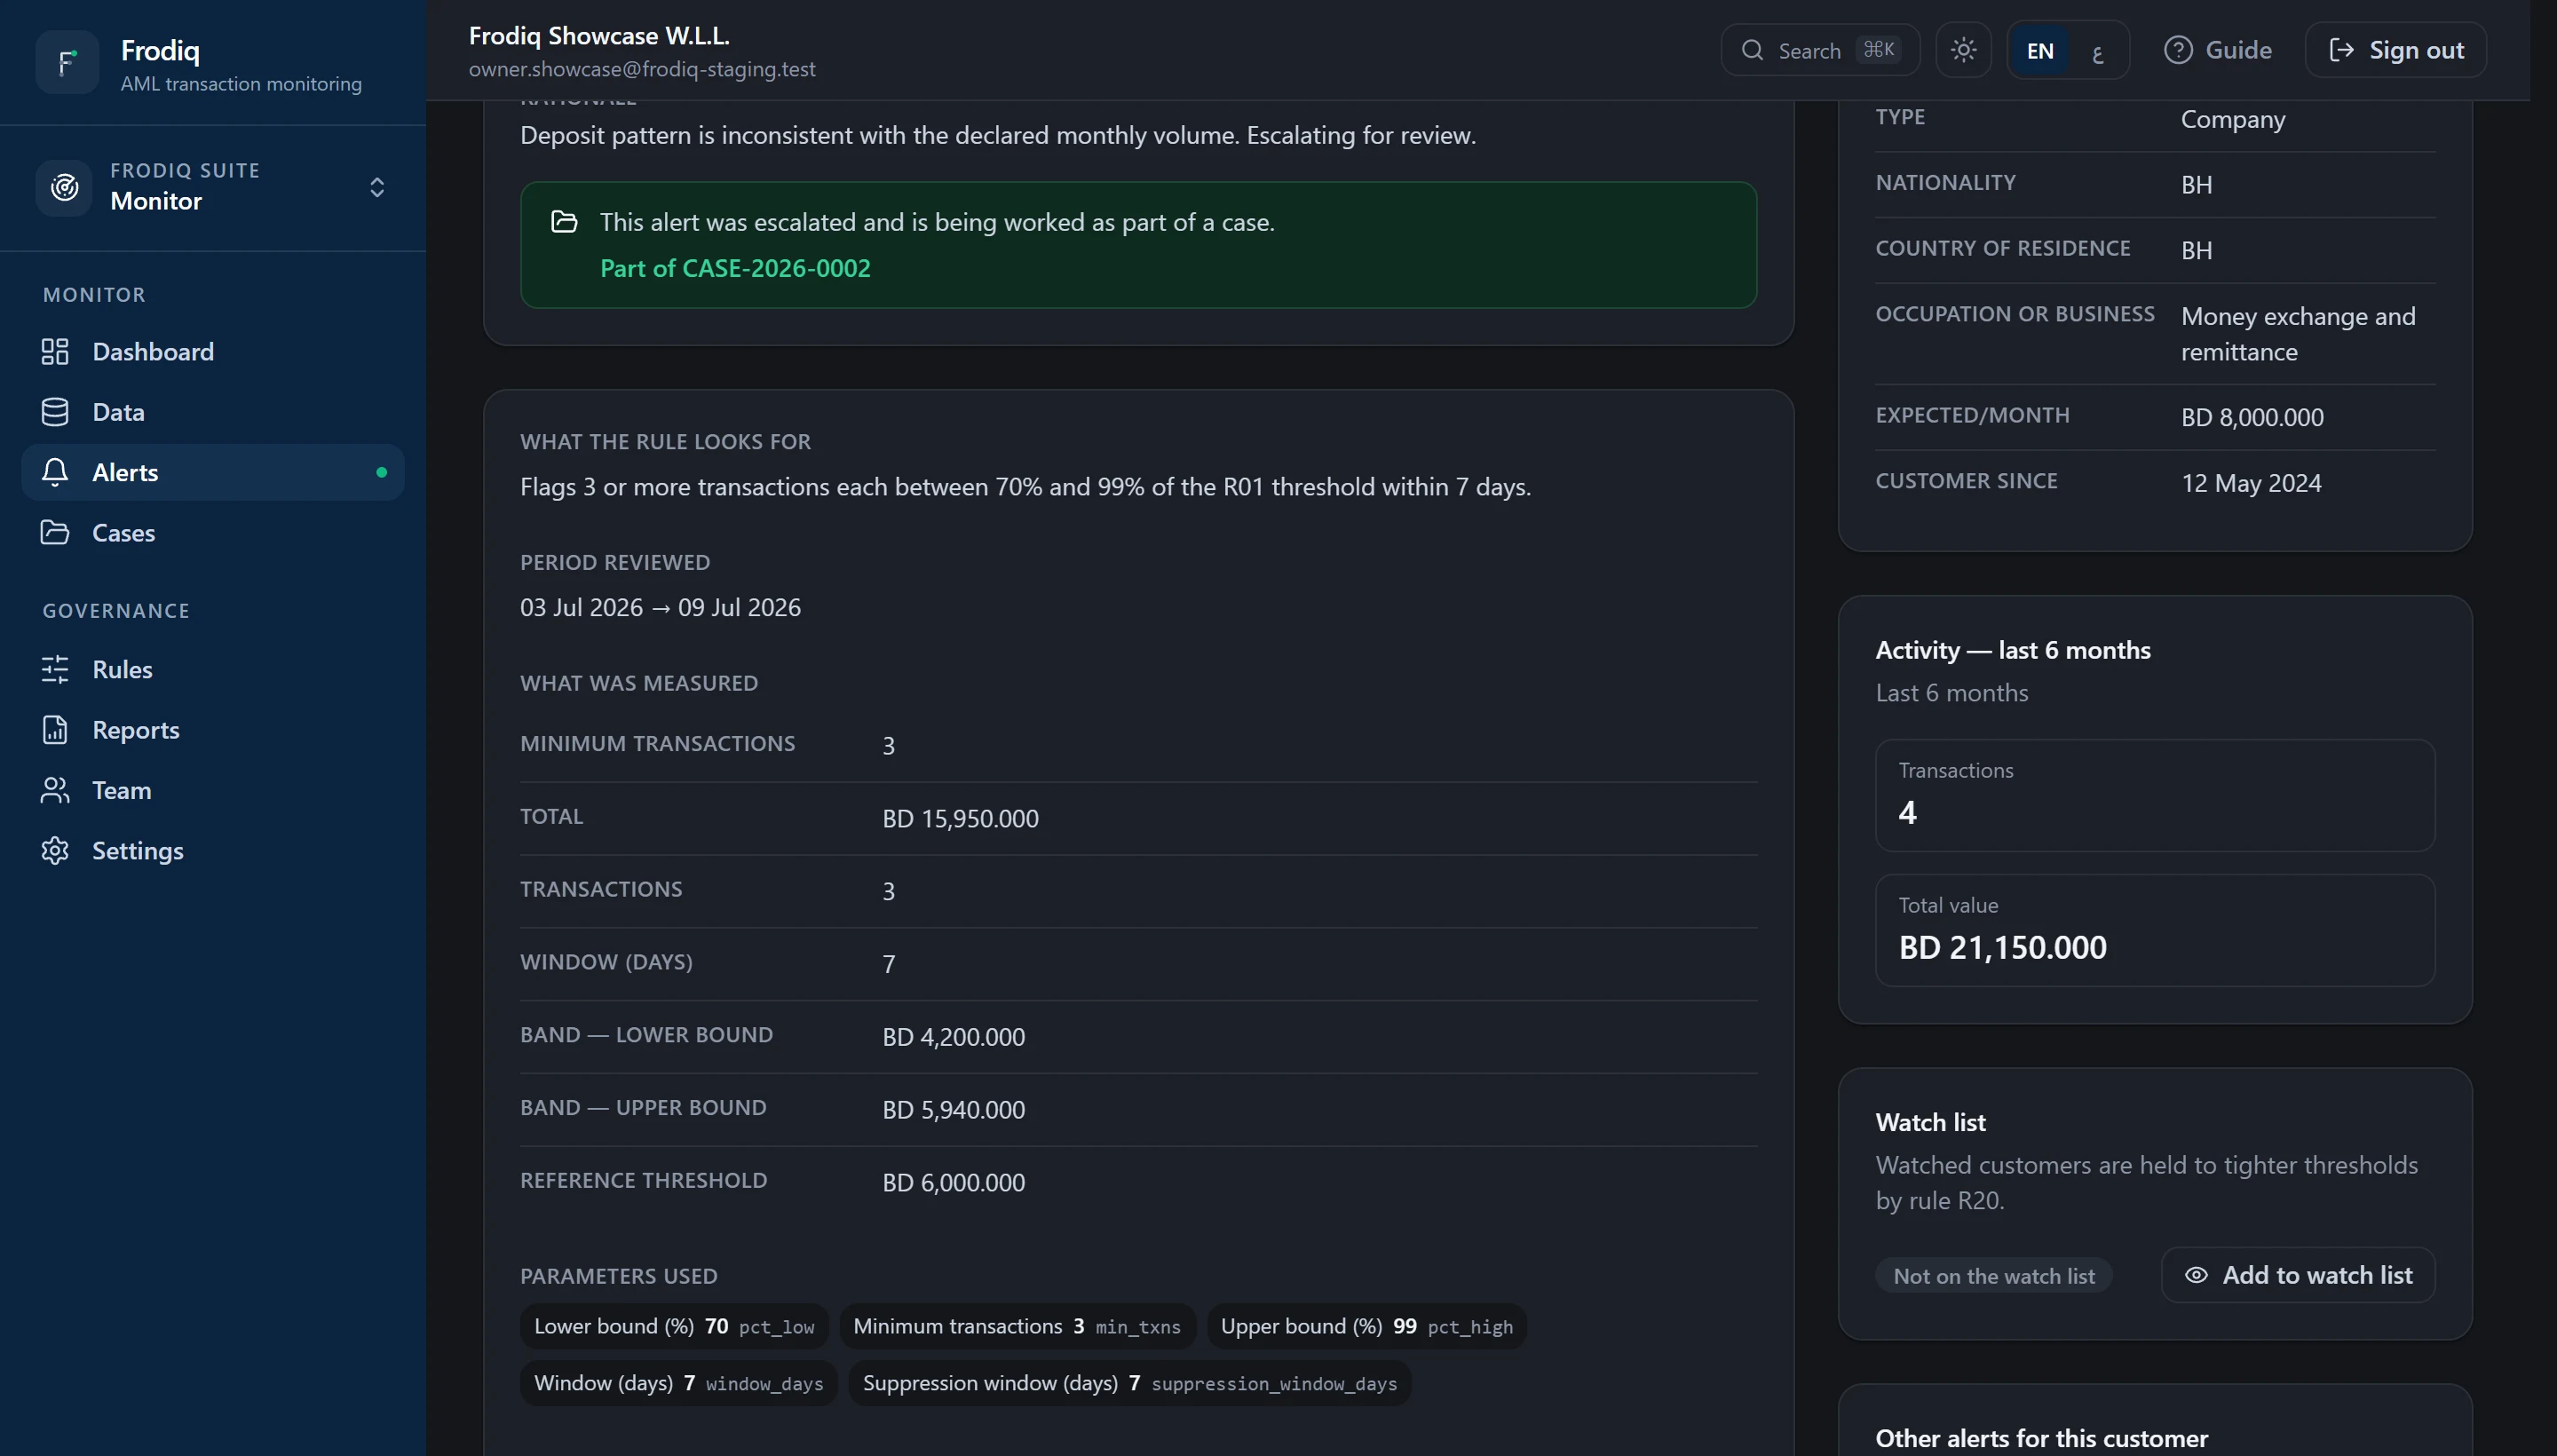
Task: Open the Guide help link
Action: click(x=2217, y=50)
